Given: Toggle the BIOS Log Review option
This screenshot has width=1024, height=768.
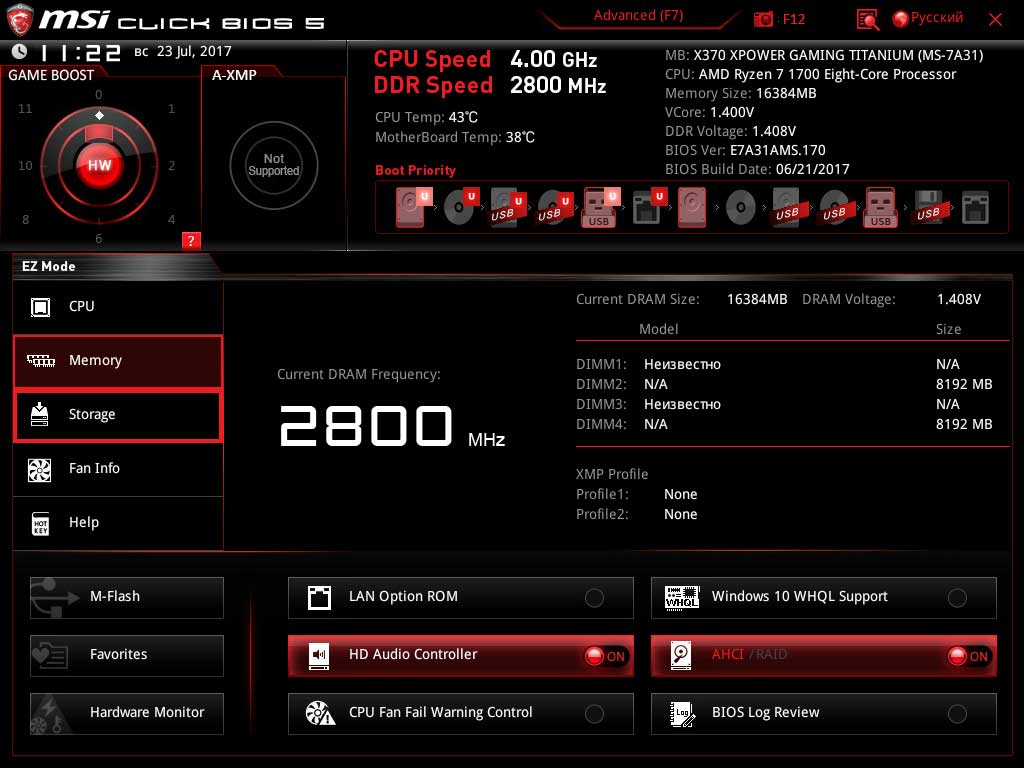Looking at the screenshot, I should click(x=957, y=714).
